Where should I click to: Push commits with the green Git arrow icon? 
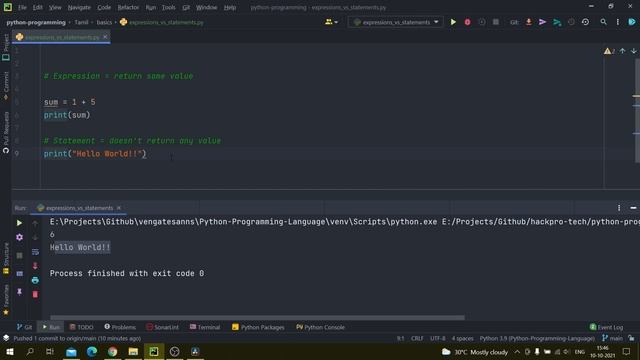pyautogui.click(x=557, y=22)
